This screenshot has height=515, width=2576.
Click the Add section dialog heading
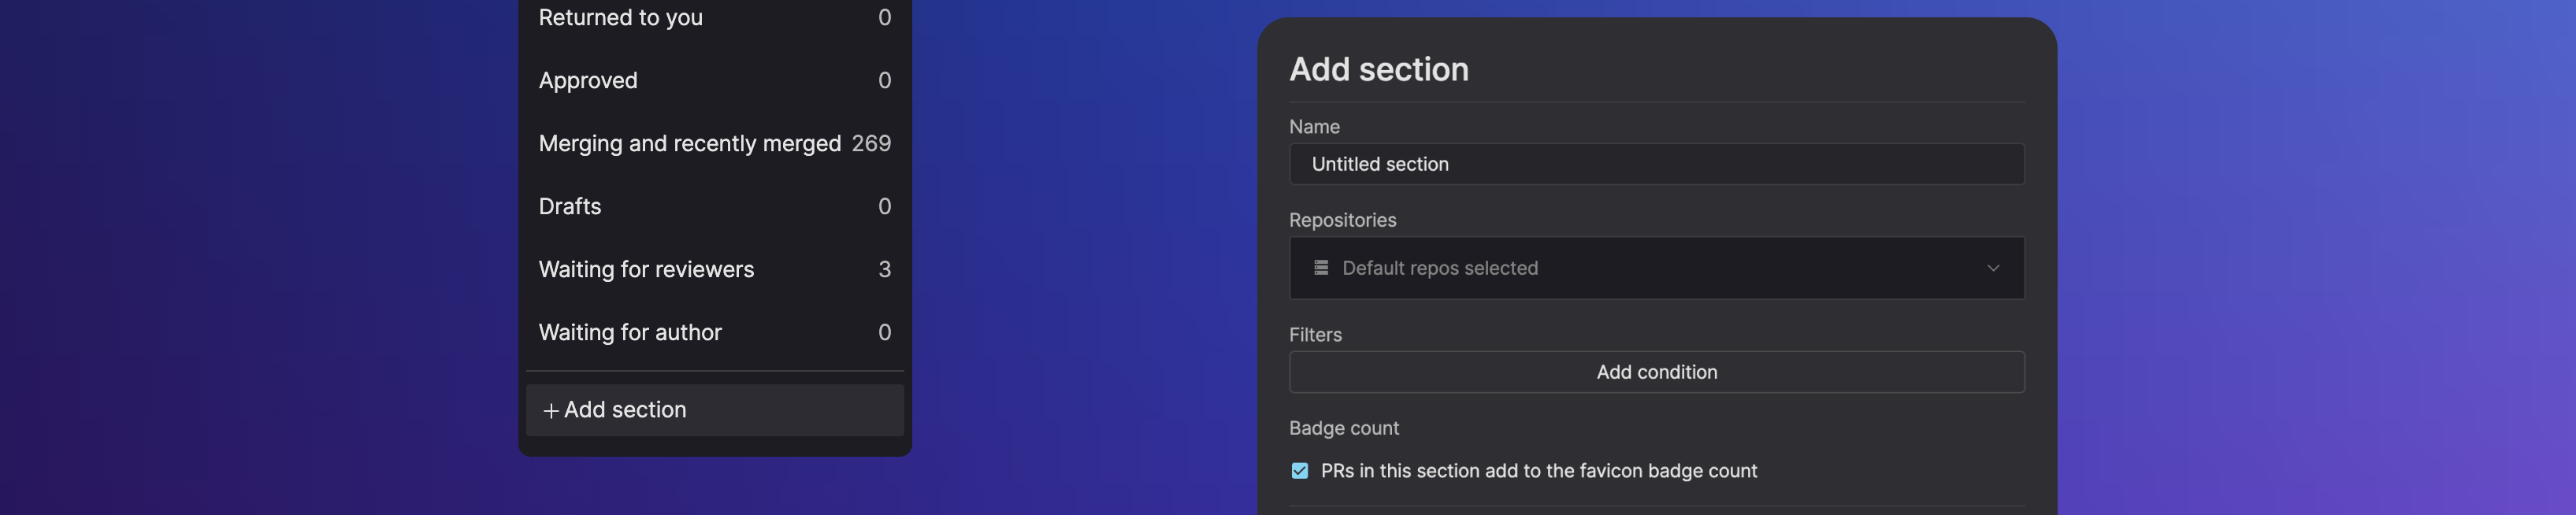pyautogui.click(x=1378, y=69)
